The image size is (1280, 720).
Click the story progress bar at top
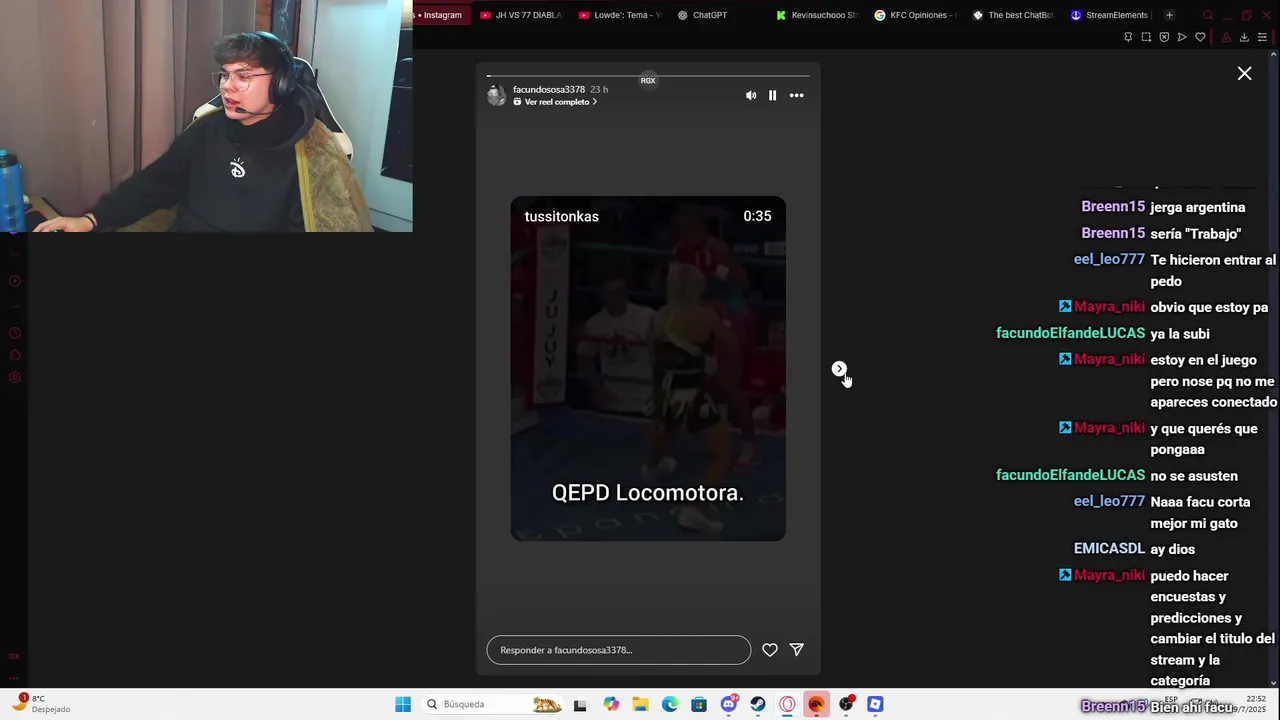(648, 76)
